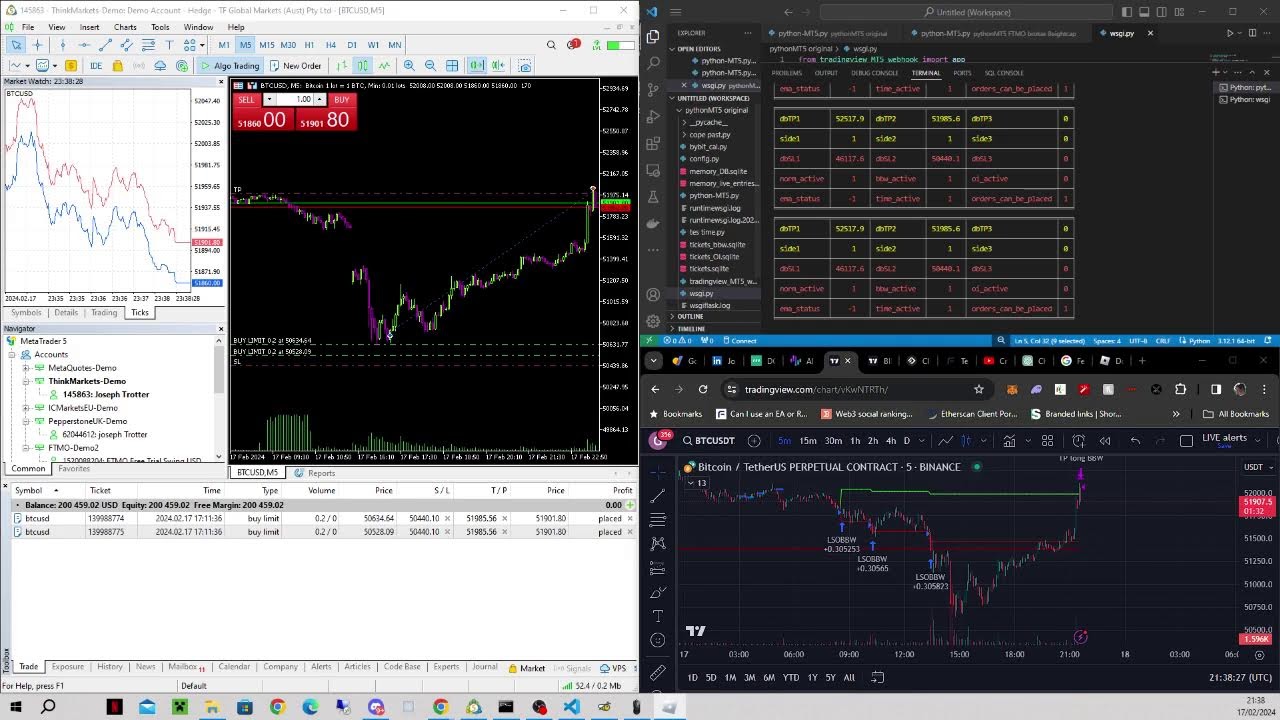Open MetaTrader Tools menu
This screenshot has width=1280, height=720.
(160, 27)
